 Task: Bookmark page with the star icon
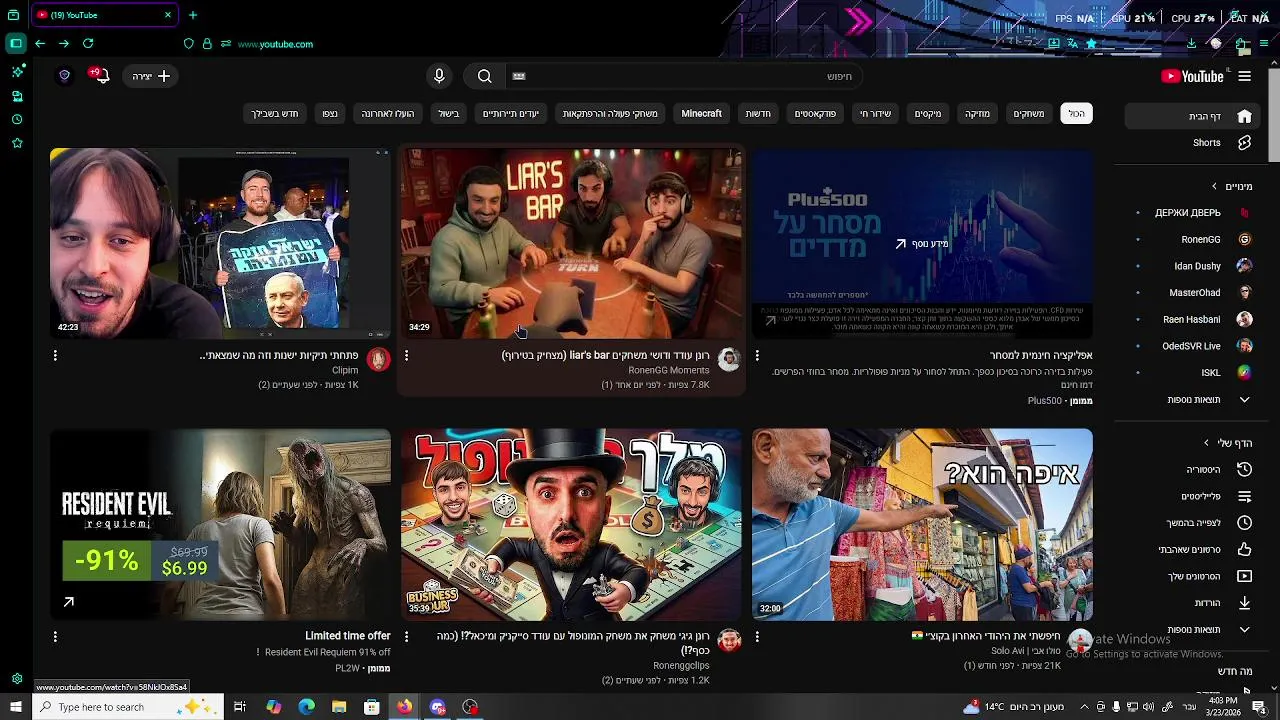pos(1091,44)
